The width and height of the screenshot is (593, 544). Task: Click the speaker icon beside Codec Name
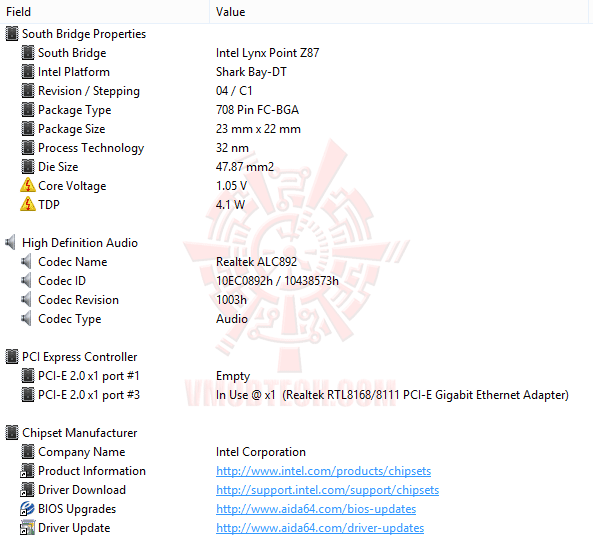(26, 261)
